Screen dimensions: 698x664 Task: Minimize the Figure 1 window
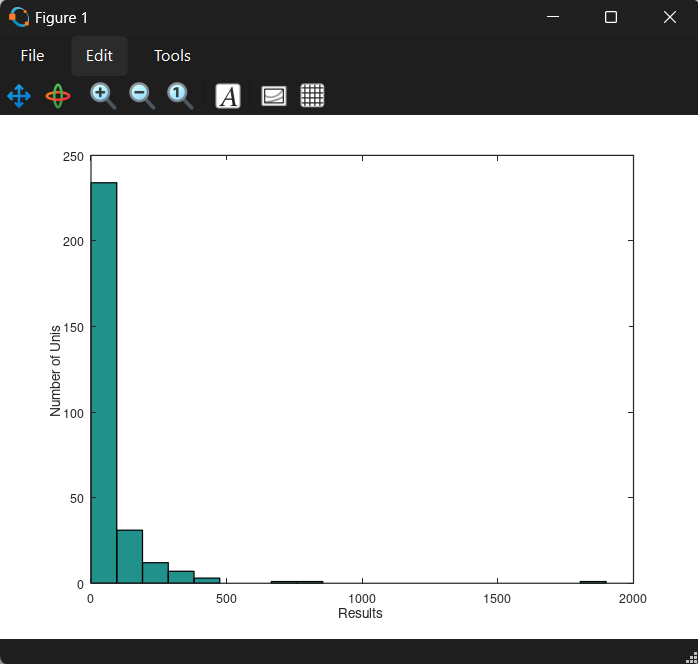(553, 17)
